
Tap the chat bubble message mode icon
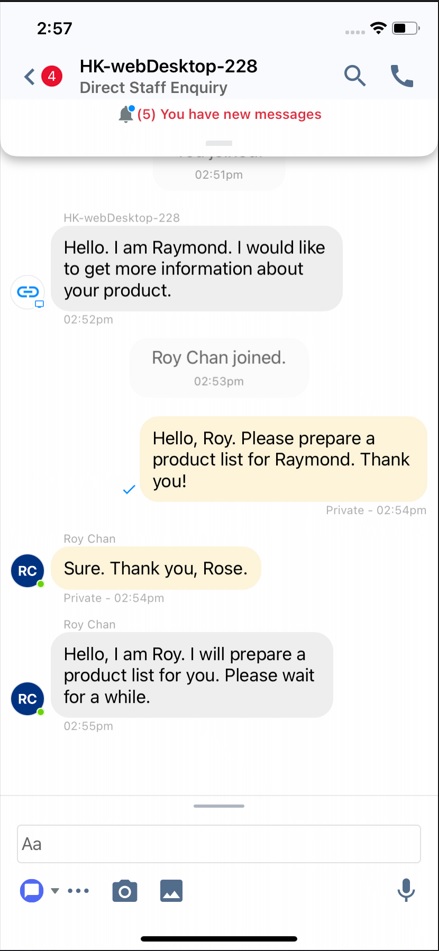click(x=32, y=891)
